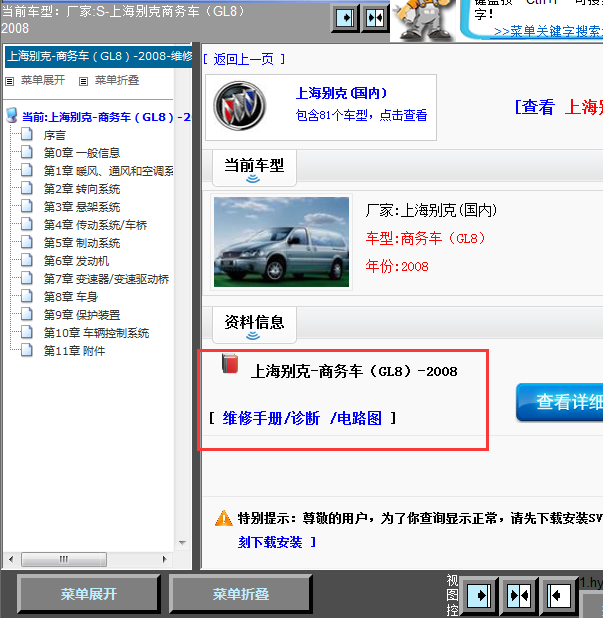603x618 pixels.
Task: Click the tree scrollbar left arrow
Action: (x=11, y=559)
